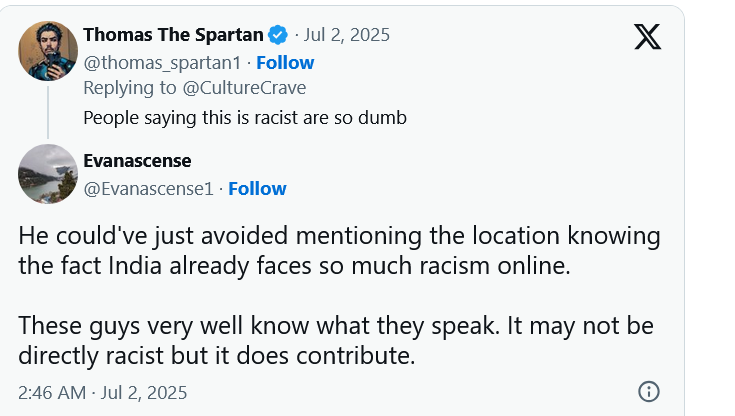
Task: Click the paragraph starting 'He could've just avoided'
Action: pos(340,251)
